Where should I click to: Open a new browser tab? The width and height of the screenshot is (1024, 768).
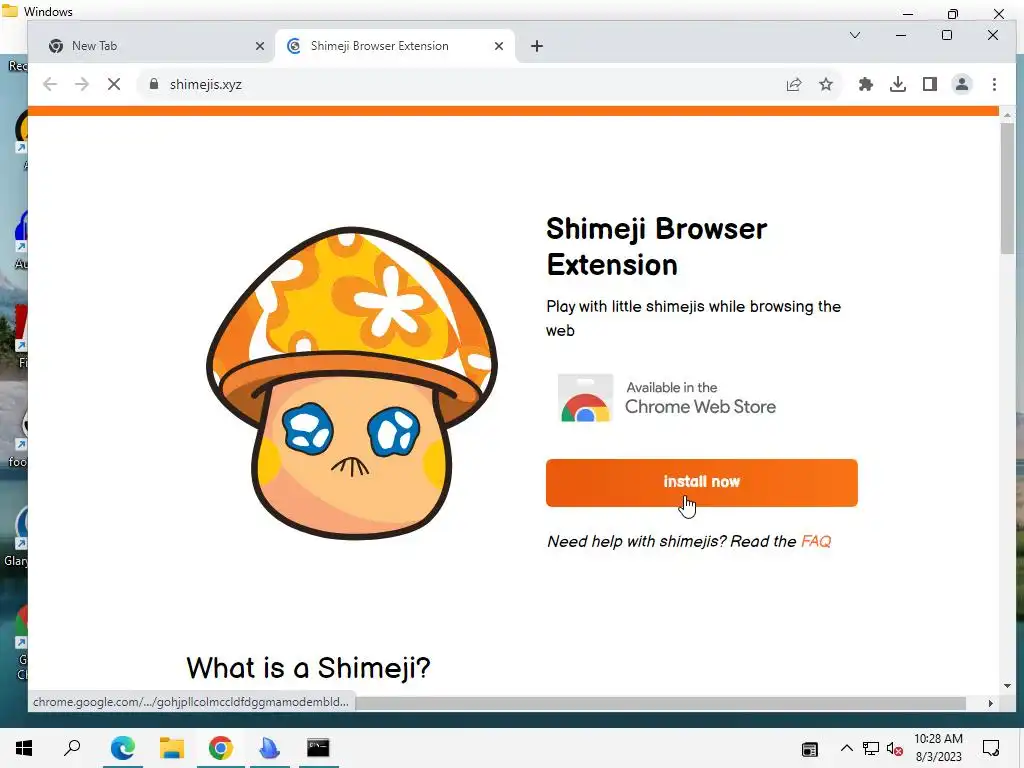(537, 46)
